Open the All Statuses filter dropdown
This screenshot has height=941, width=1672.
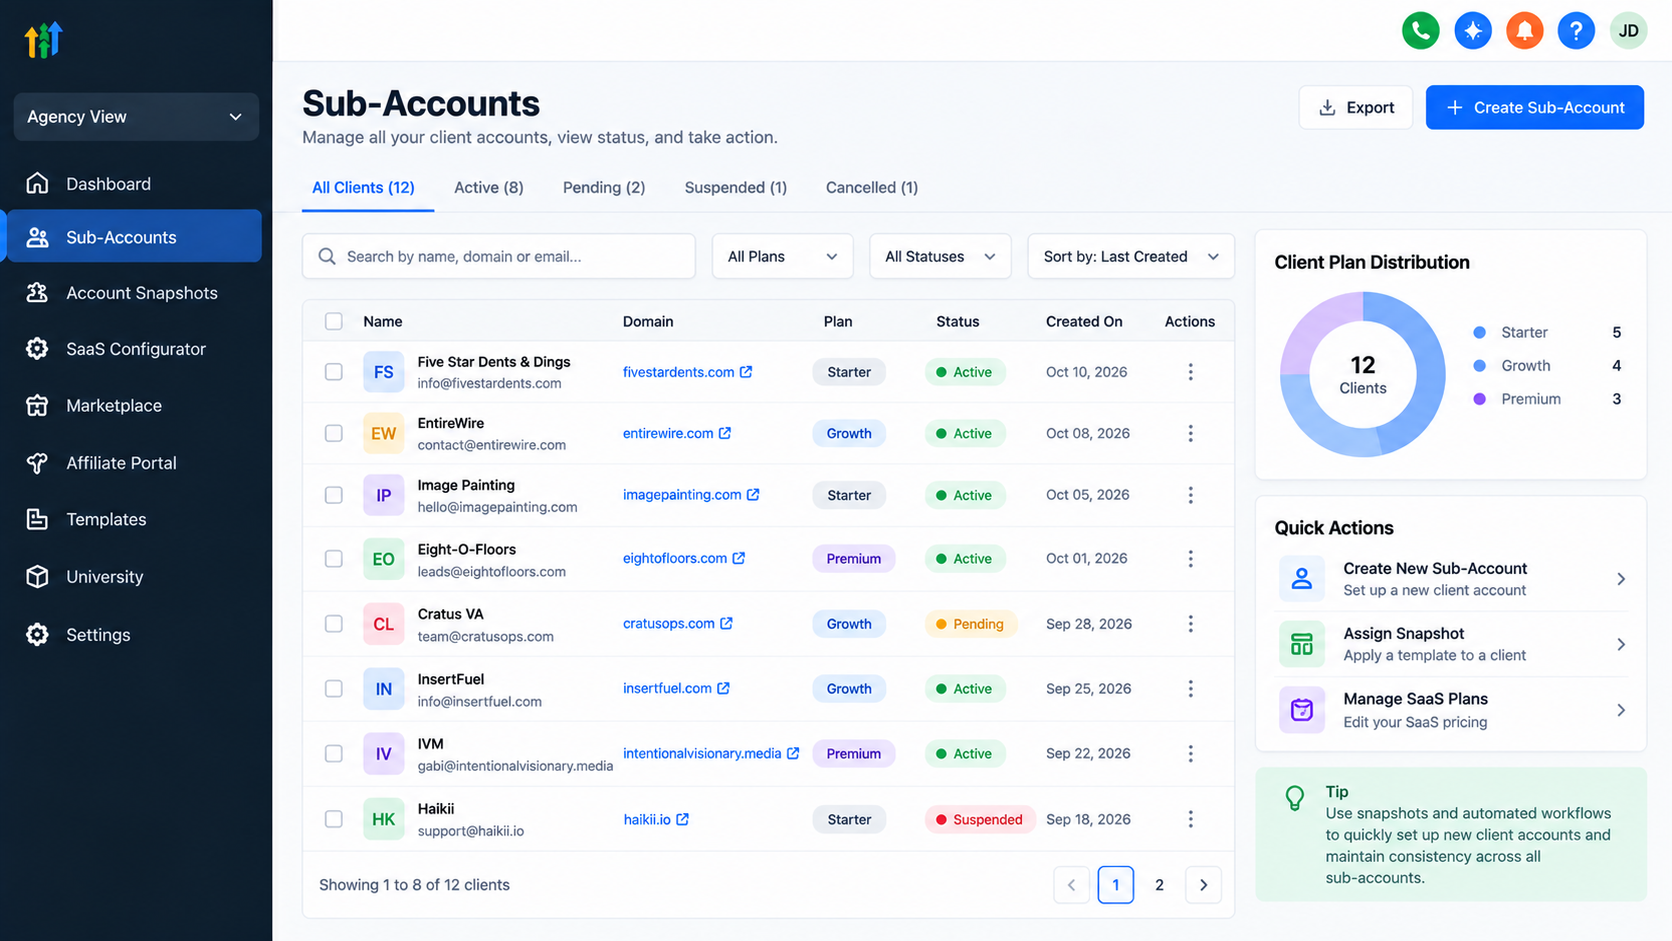[940, 257]
